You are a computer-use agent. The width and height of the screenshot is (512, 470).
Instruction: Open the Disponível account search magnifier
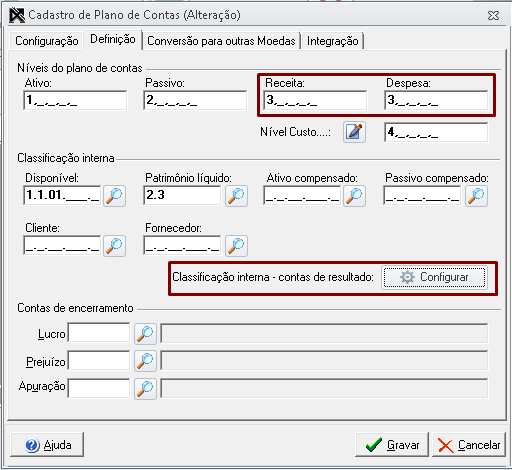tap(114, 196)
